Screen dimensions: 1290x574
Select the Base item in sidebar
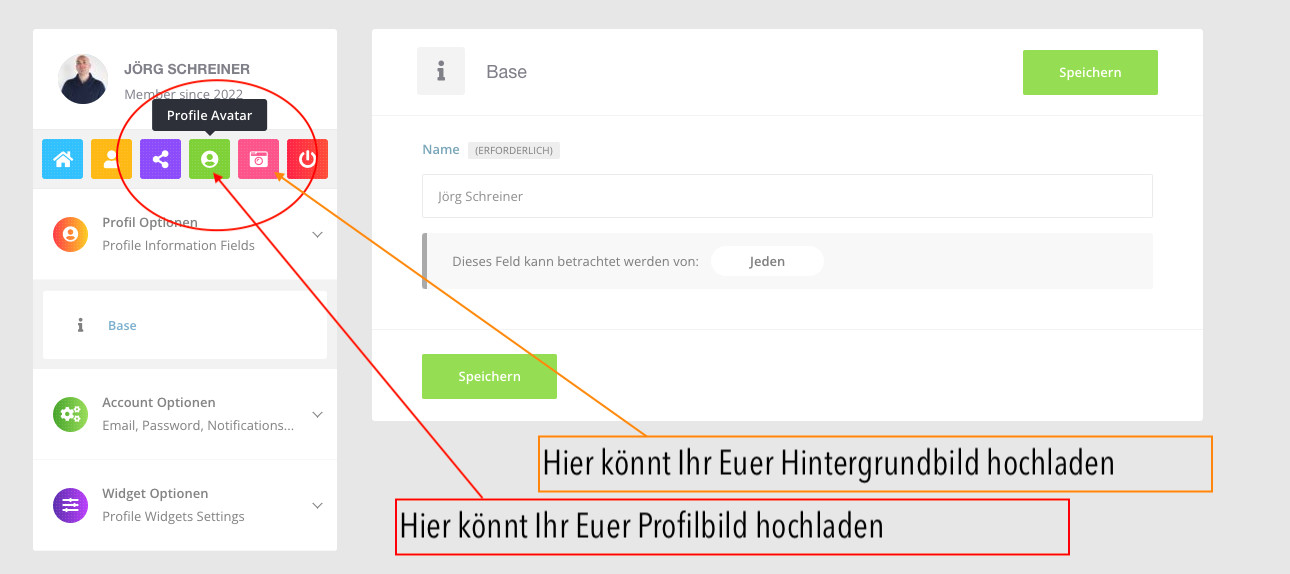pyautogui.click(x=122, y=325)
